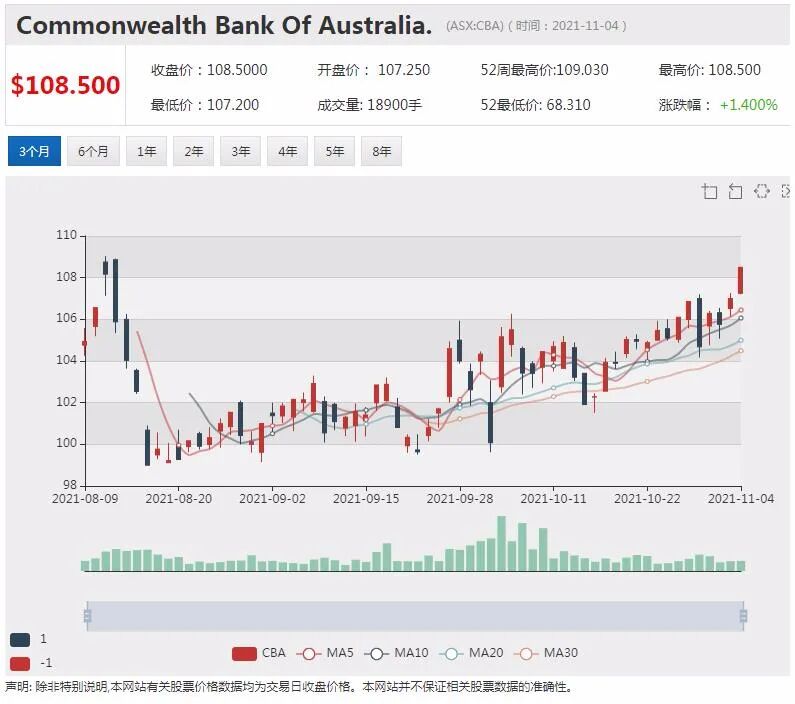The height and width of the screenshot is (704, 795).
Task: Choose the 4年 range tab
Action: click(287, 151)
